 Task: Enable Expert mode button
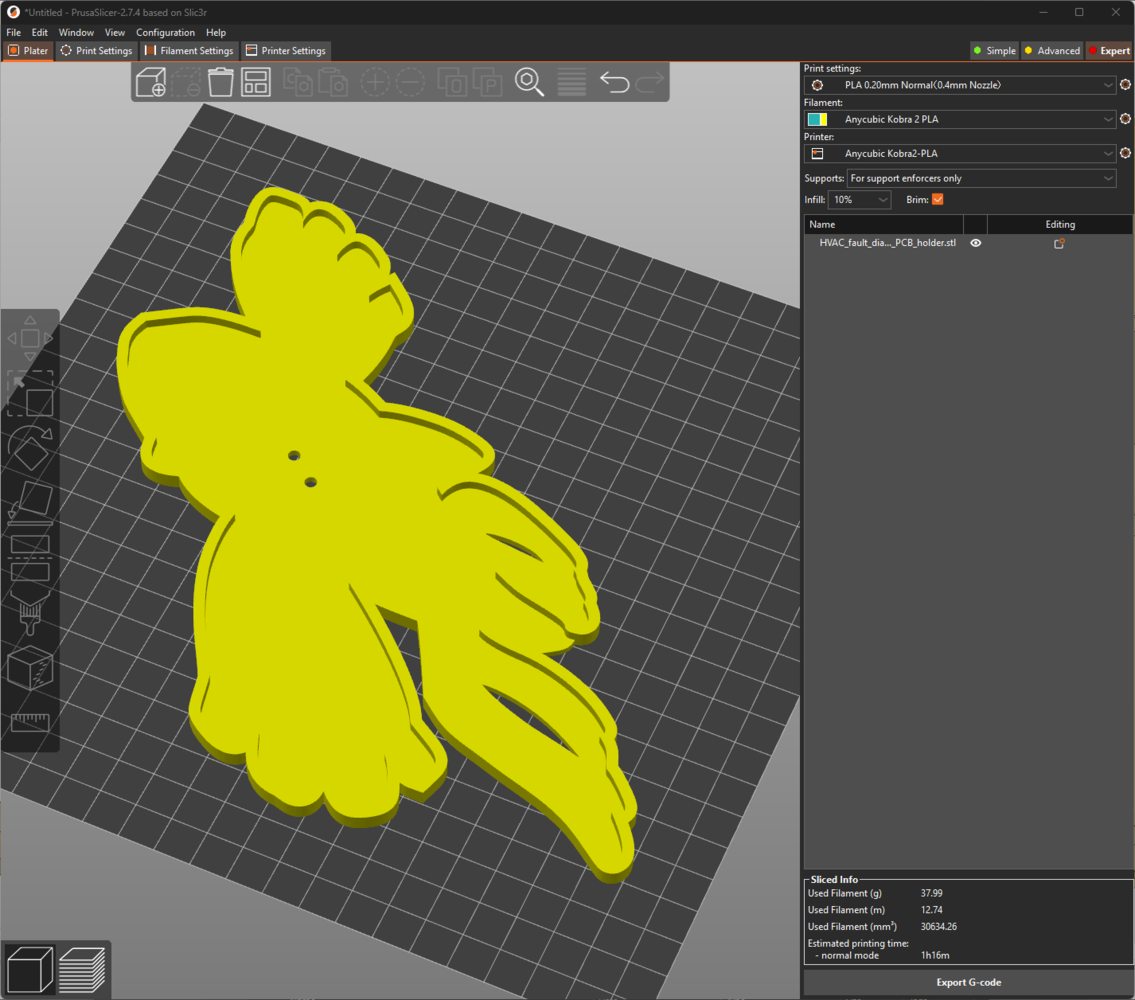click(x=1108, y=51)
